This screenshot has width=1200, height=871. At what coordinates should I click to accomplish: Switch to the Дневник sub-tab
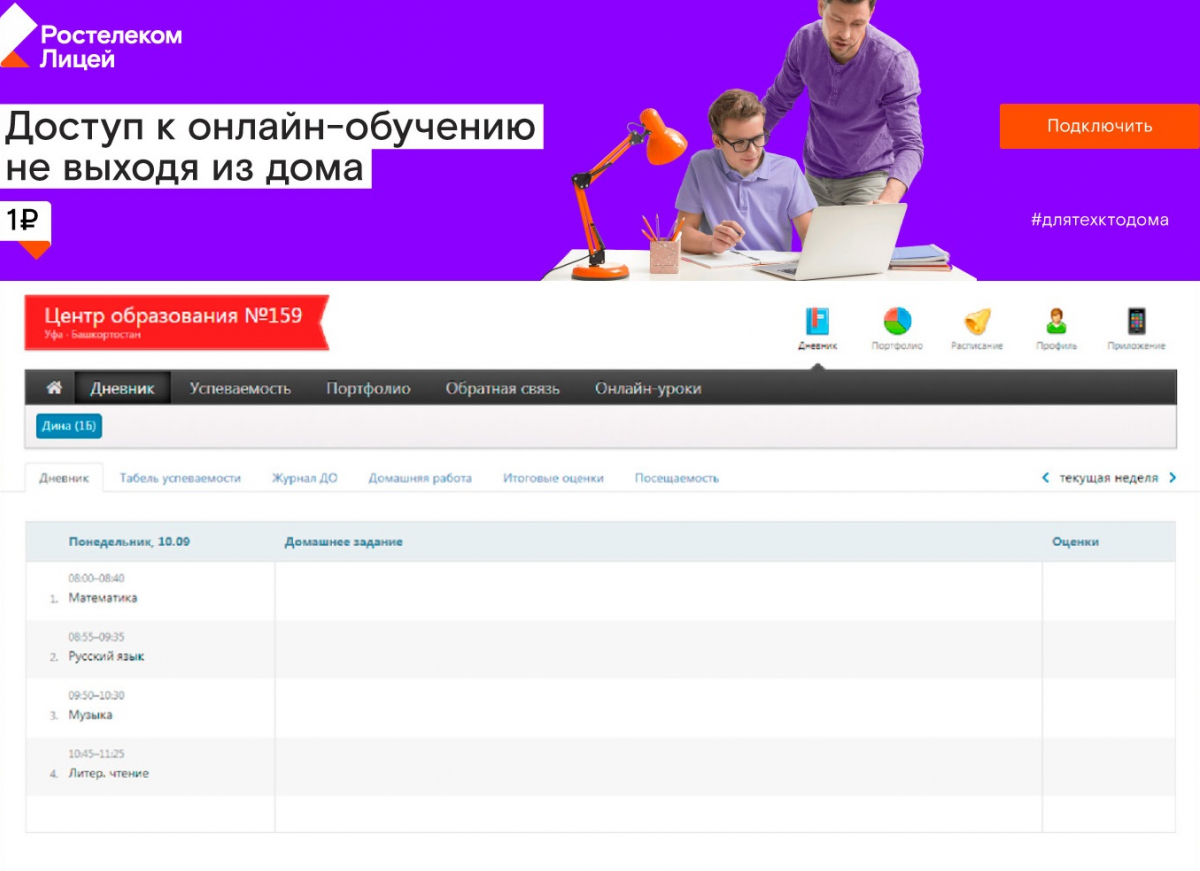[x=64, y=478]
